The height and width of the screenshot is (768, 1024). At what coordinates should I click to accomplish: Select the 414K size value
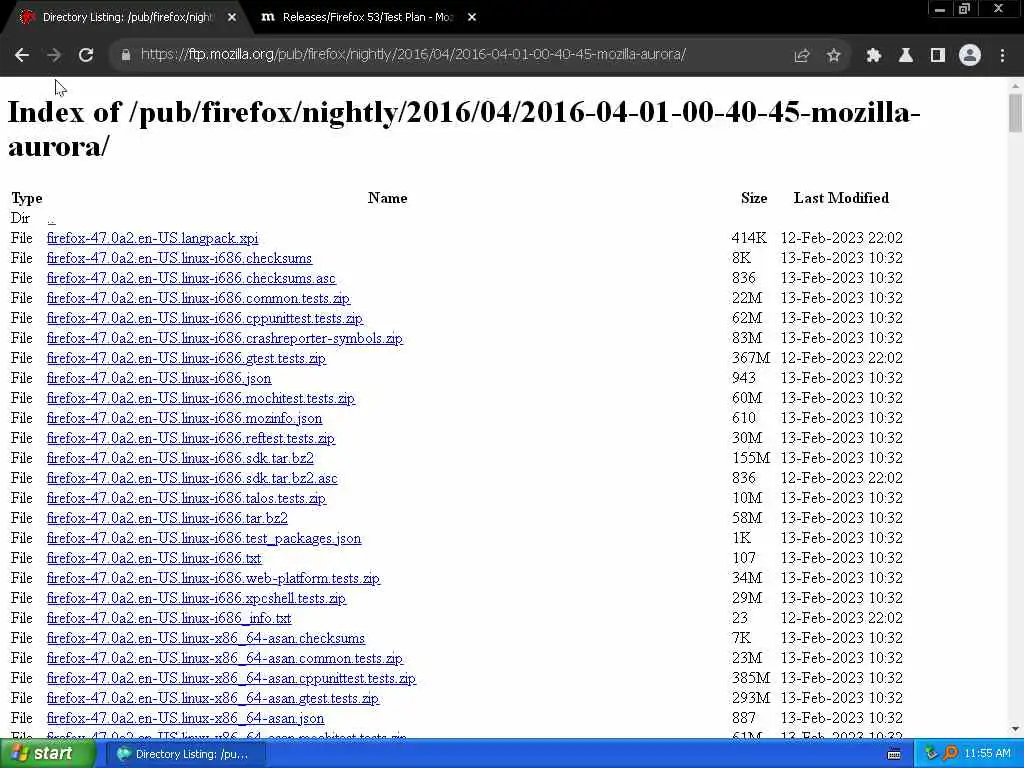[749, 238]
